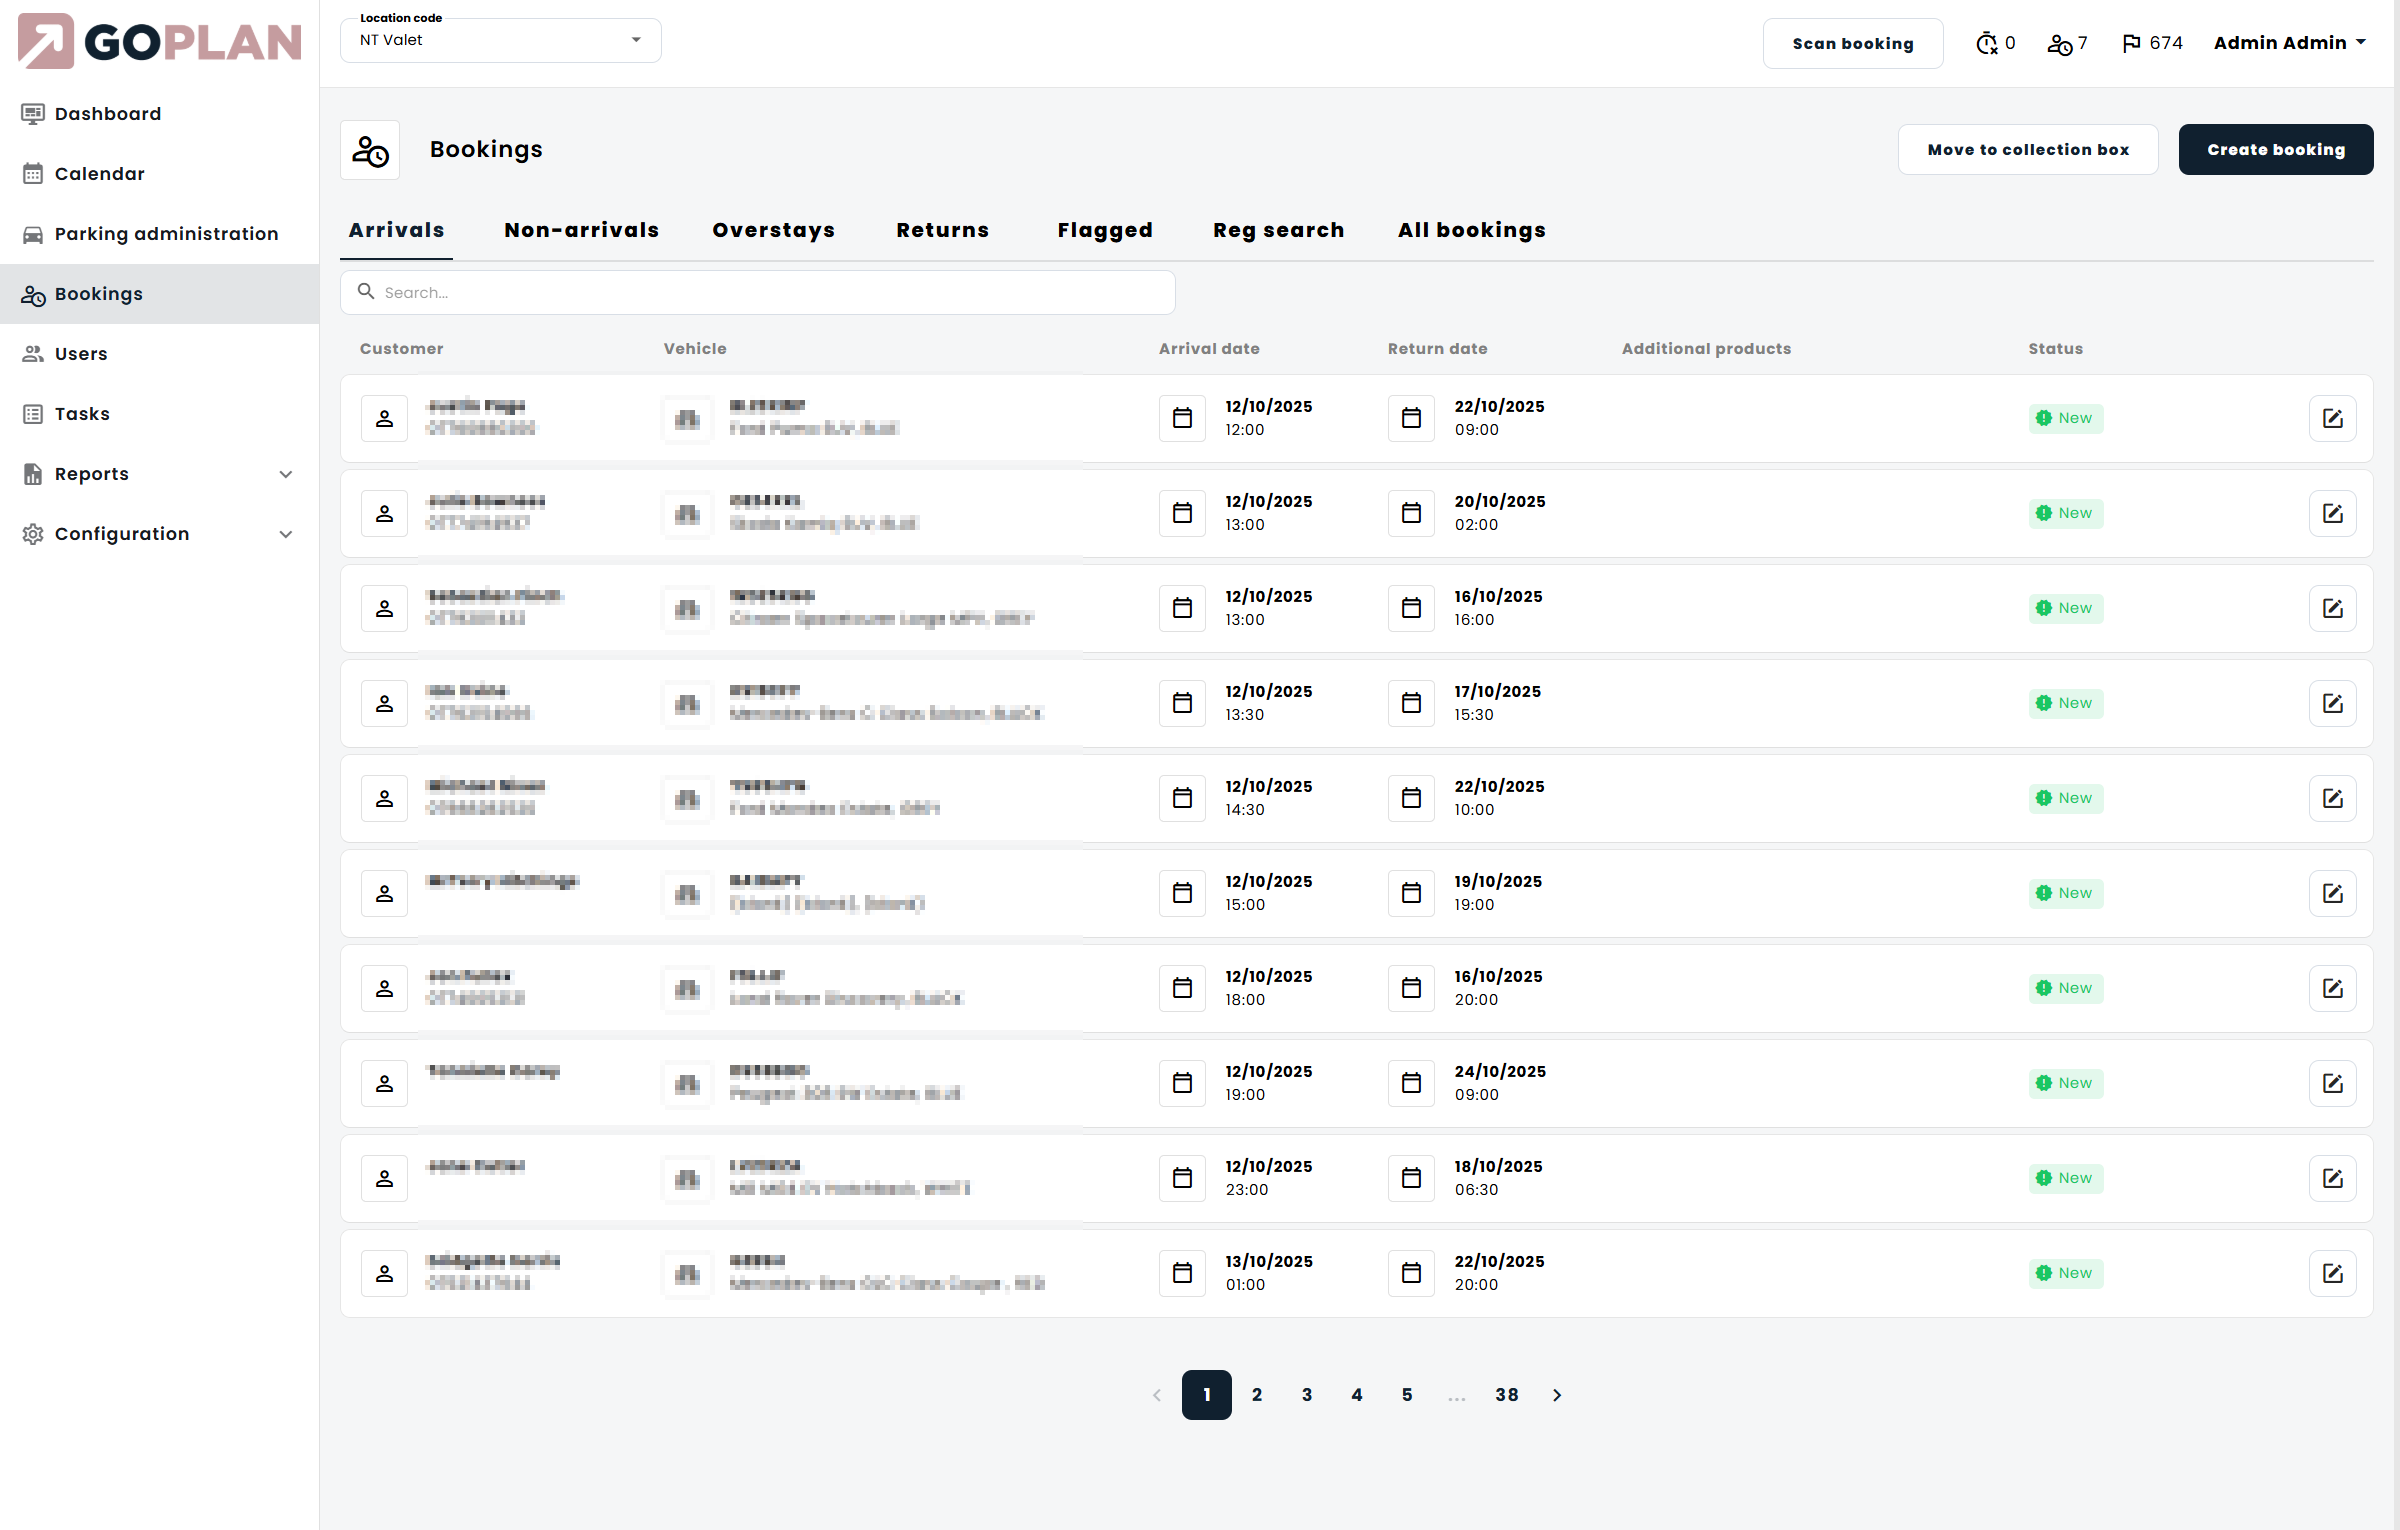Open the Admin Admin user menu
The image size is (2400, 1530).
click(x=2289, y=43)
